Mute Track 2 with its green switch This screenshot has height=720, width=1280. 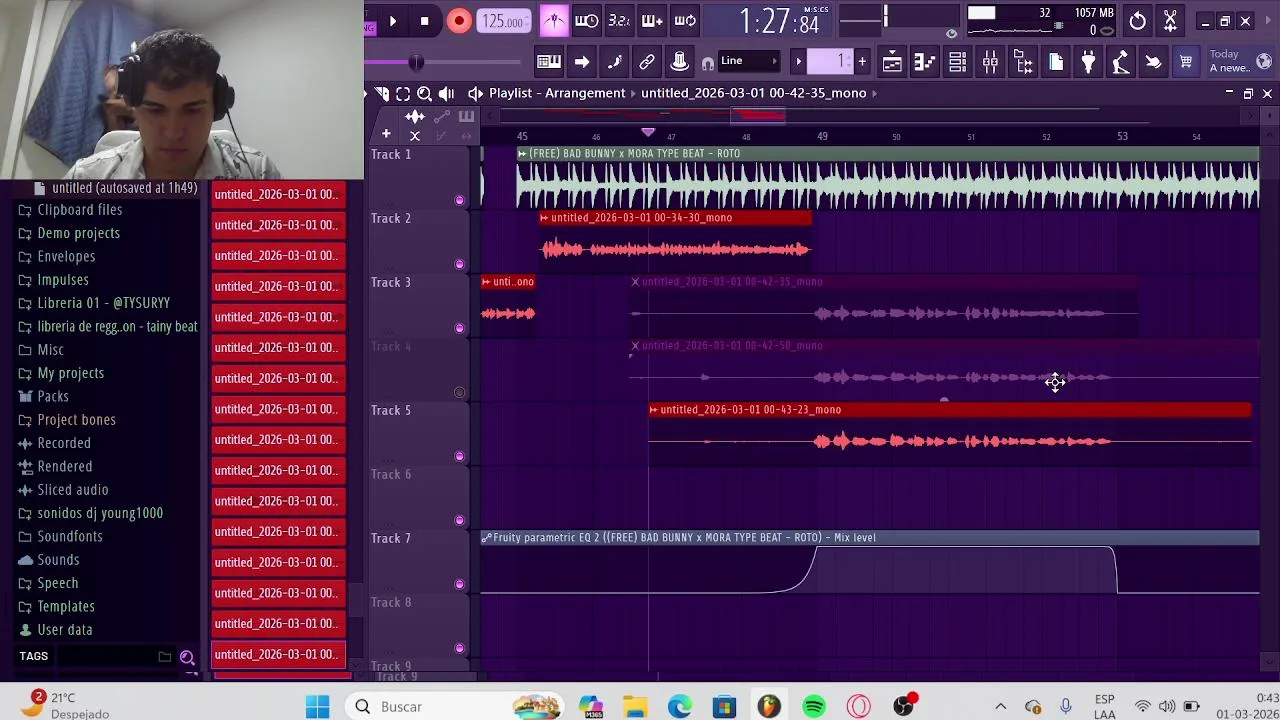pos(459,264)
